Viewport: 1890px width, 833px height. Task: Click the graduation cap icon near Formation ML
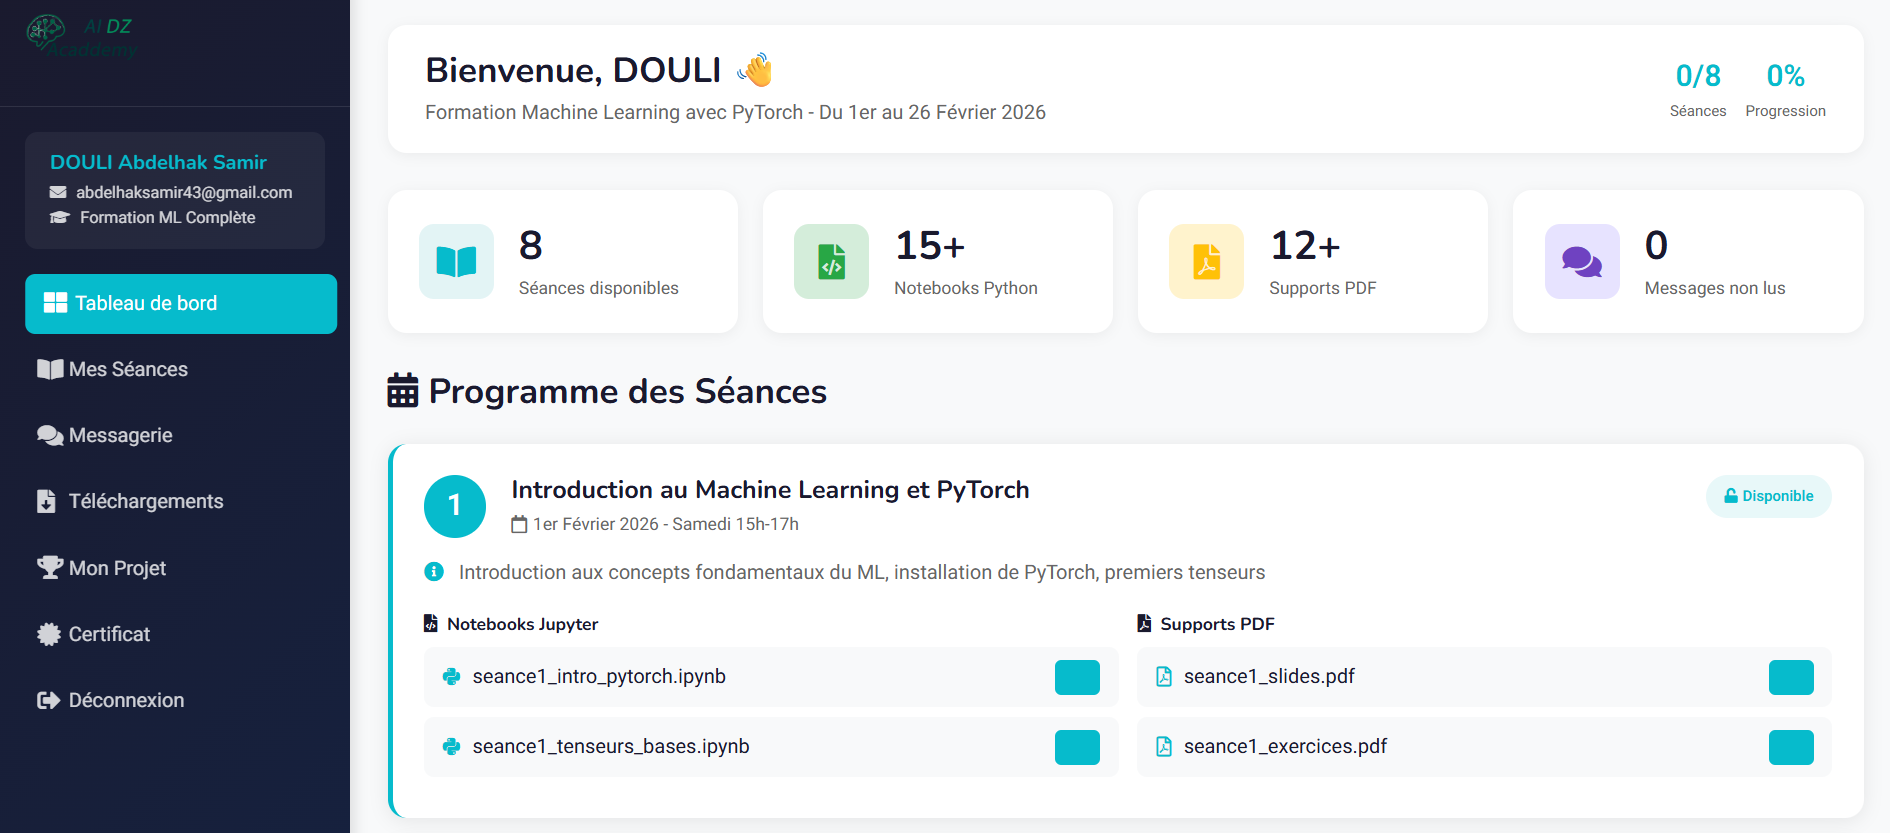point(60,217)
